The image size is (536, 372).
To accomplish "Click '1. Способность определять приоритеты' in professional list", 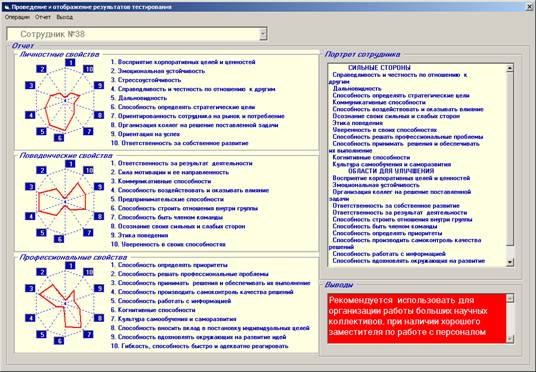I will click(x=169, y=265).
